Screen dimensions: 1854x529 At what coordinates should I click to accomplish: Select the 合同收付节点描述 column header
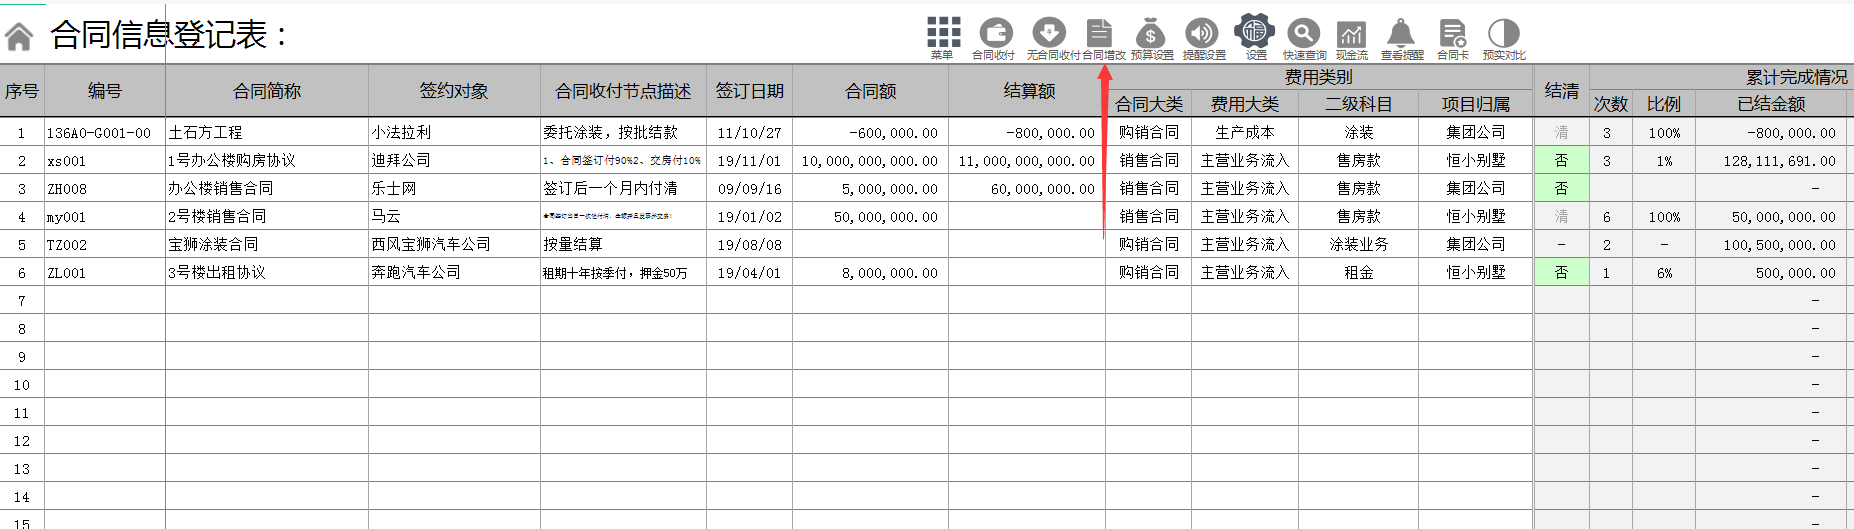[623, 91]
